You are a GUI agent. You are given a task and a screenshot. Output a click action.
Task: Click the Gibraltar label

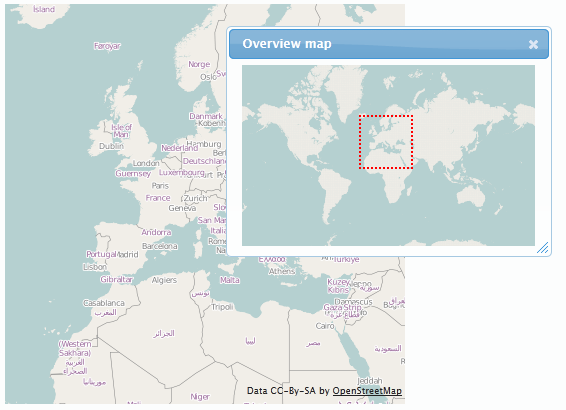point(116,279)
